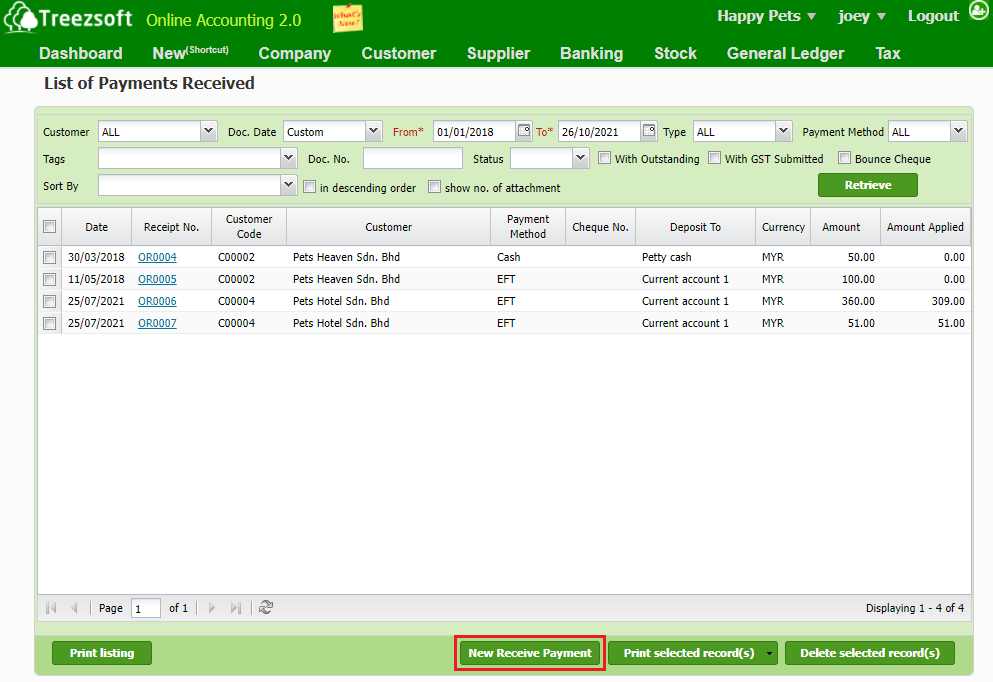Select the row checkbox for receipt OR0004
Screen dimensions: 993x682
[x=49, y=257]
